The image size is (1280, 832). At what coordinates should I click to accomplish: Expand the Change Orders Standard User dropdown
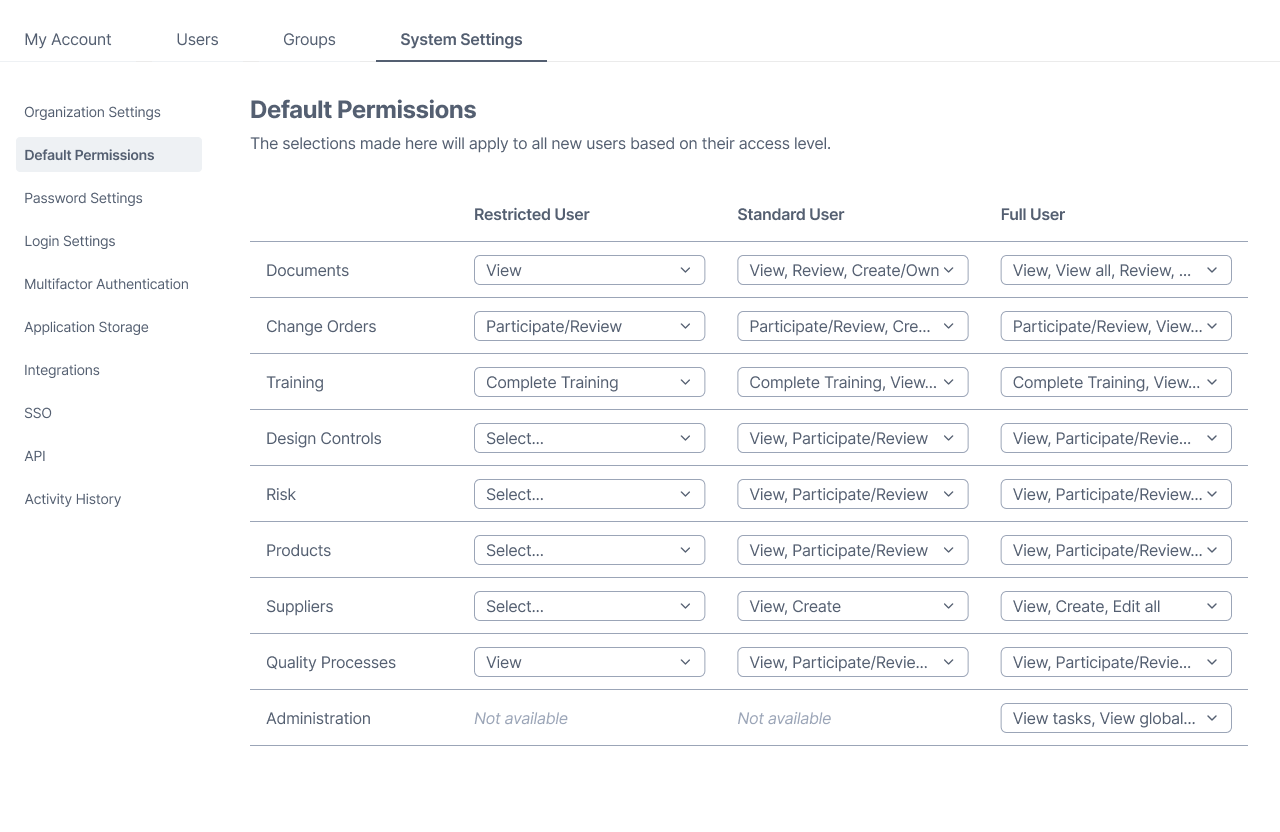click(x=852, y=326)
